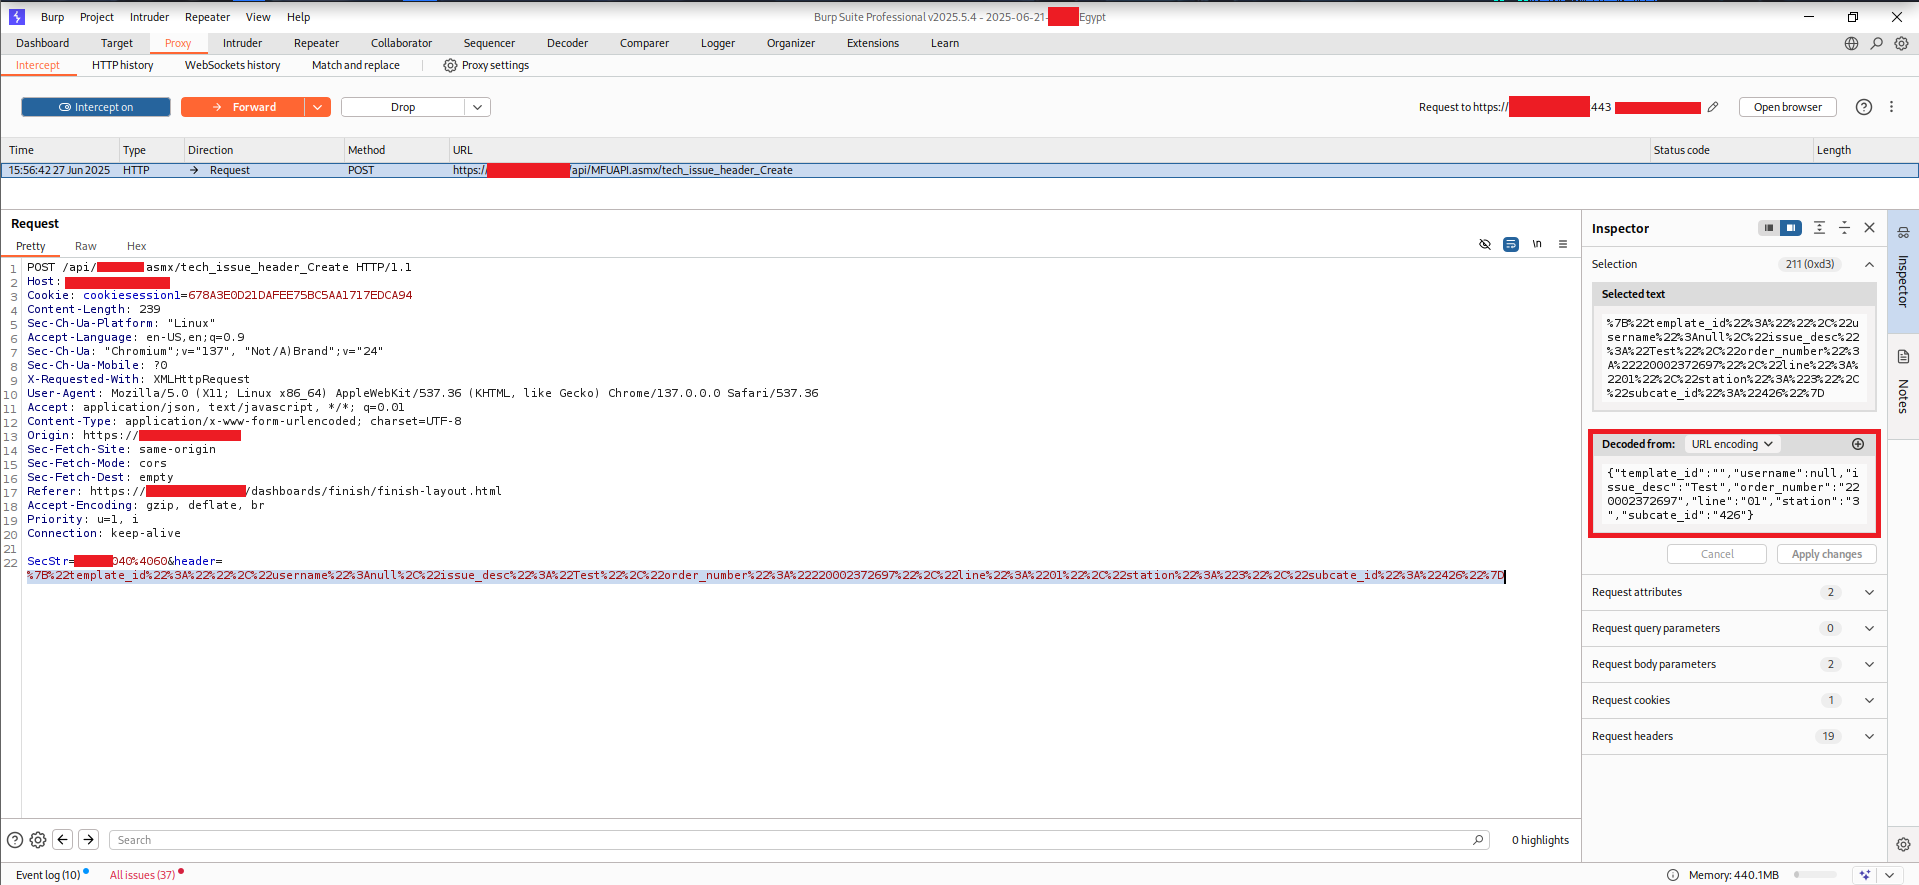Click Cancel in Inspector
This screenshot has width=1919, height=885.
[x=1717, y=554]
